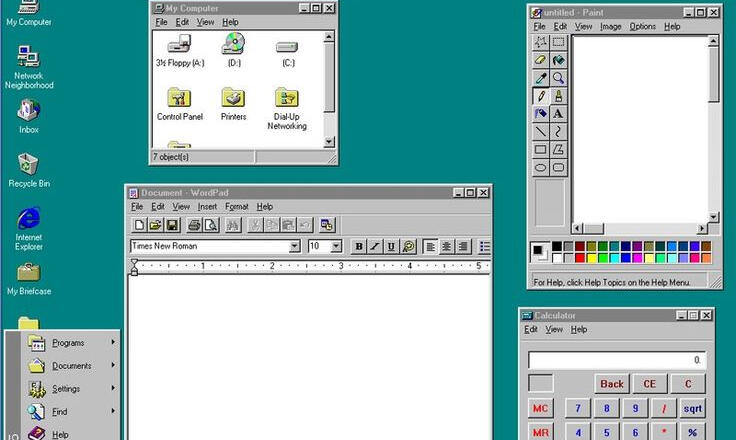Viewport: 736px width, 440px height.
Task: Expand the Programs submenu in Start menu
Action: pyautogui.click(x=70, y=343)
